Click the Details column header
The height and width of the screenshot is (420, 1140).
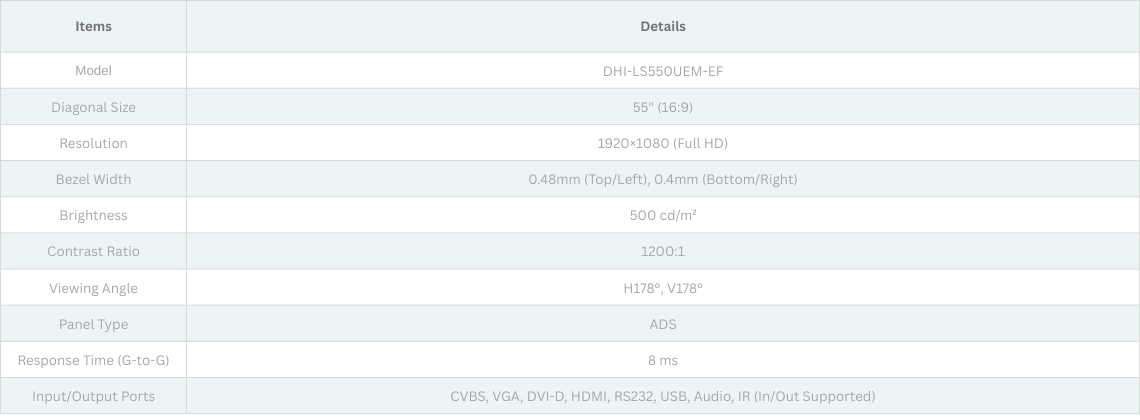pos(662,27)
